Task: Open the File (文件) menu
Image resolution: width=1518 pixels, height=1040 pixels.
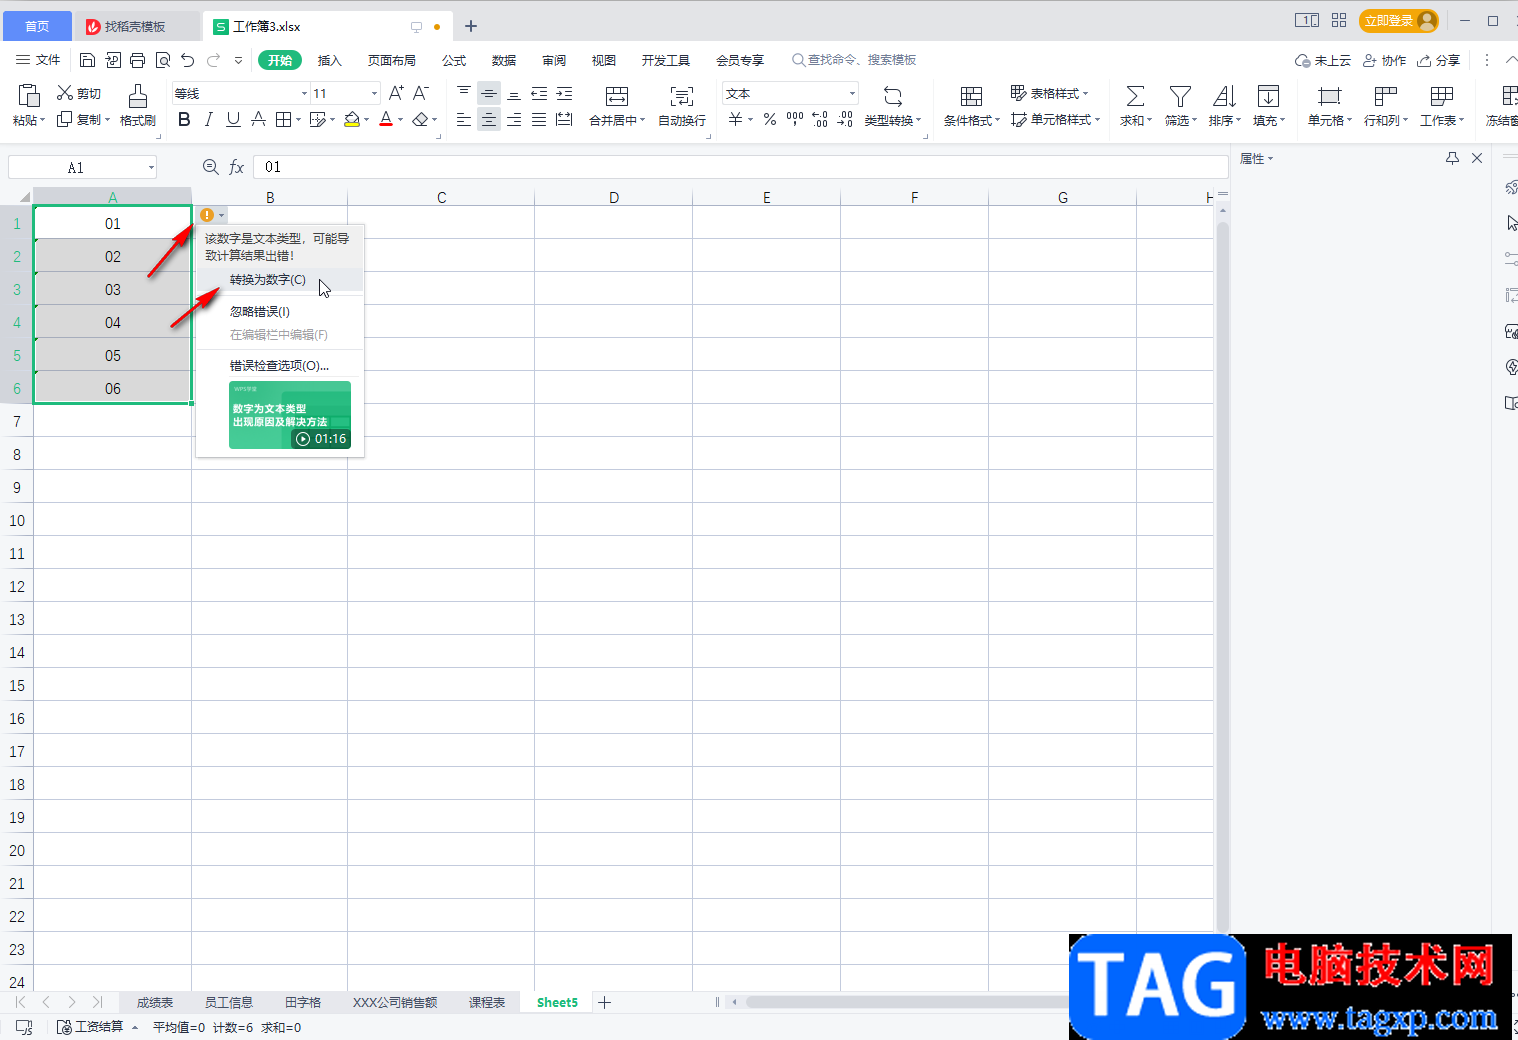Action: (38, 60)
